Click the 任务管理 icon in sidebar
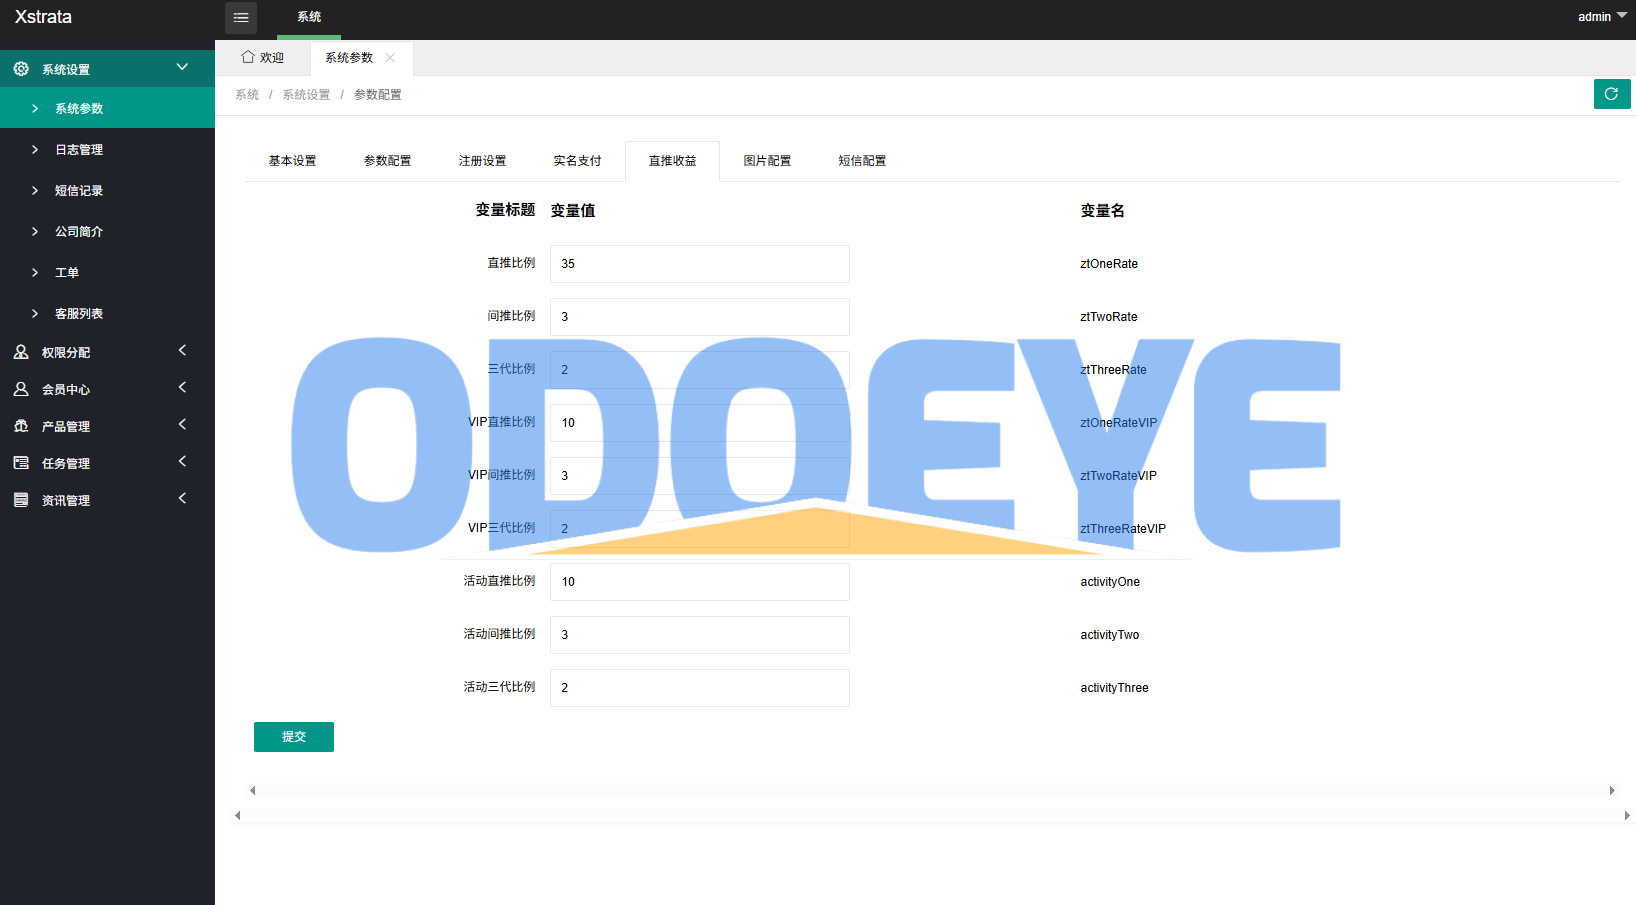 (21, 463)
